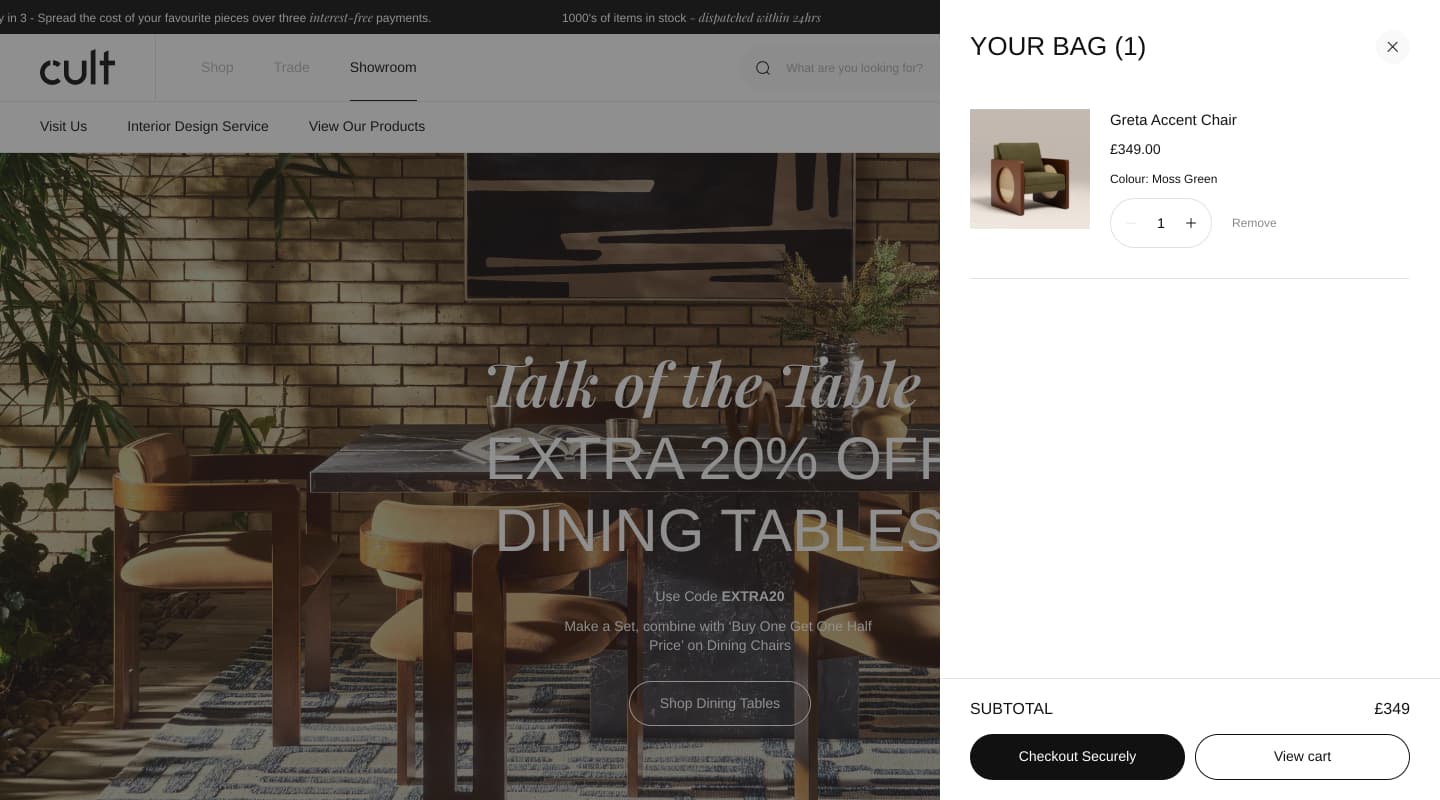Open the cult logo homepage
This screenshot has height=800, width=1440.
pos(77,68)
